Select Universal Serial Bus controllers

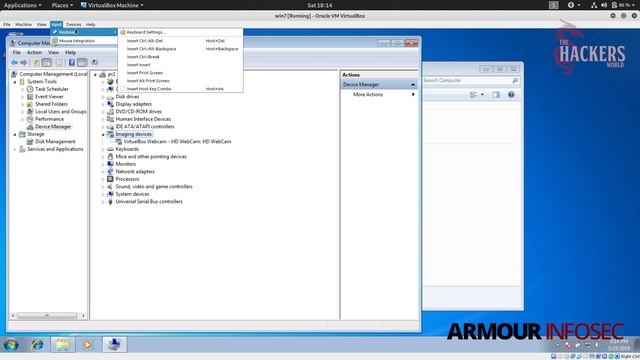point(149,202)
